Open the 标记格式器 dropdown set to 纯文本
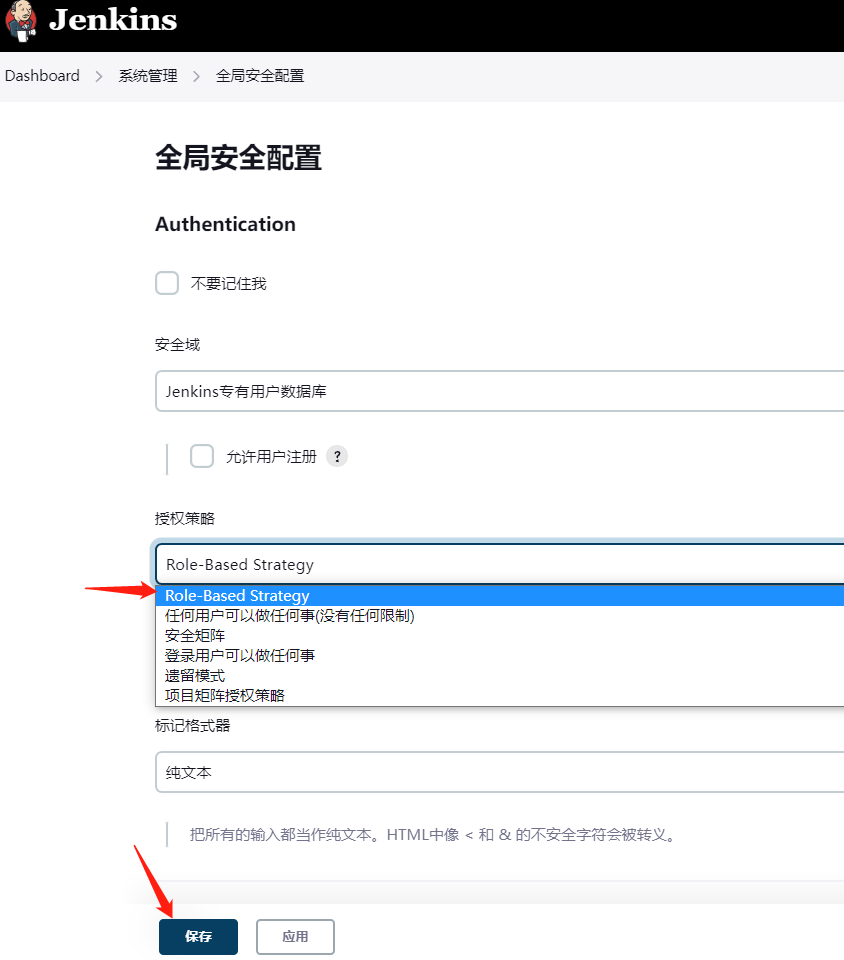This screenshot has height=960, width=844. coord(500,772)
